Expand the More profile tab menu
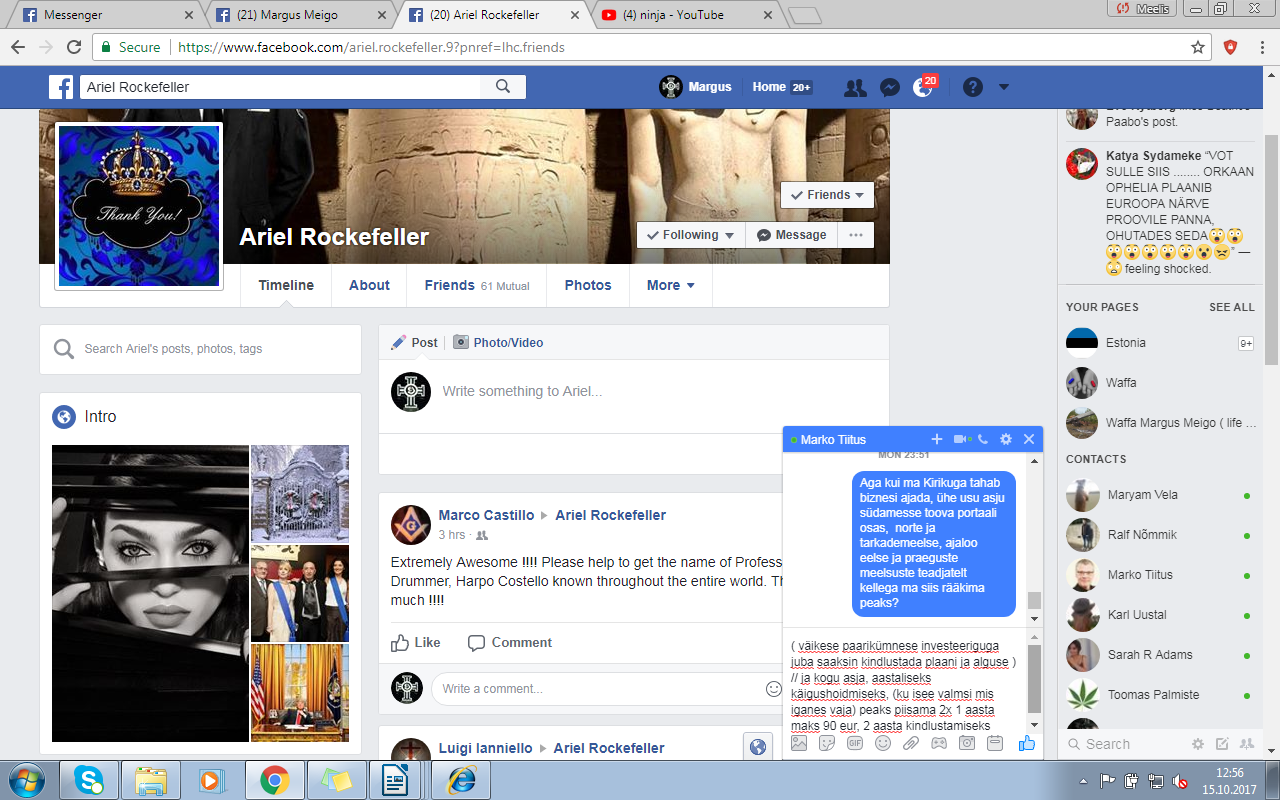1280x800 pixels. click(x=670, y=285)
